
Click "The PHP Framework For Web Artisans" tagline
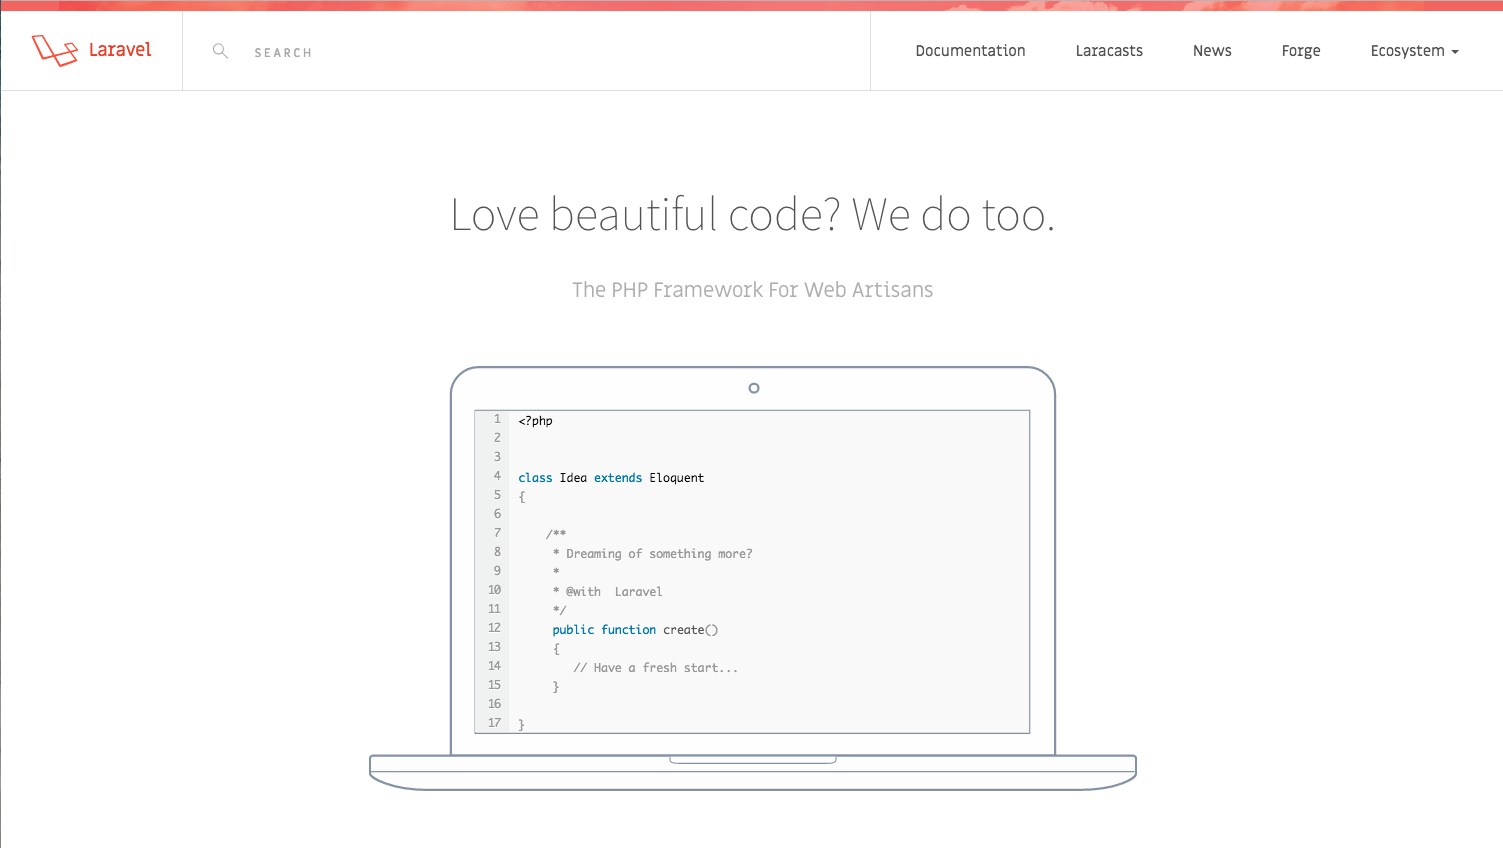tap(752, 290)
